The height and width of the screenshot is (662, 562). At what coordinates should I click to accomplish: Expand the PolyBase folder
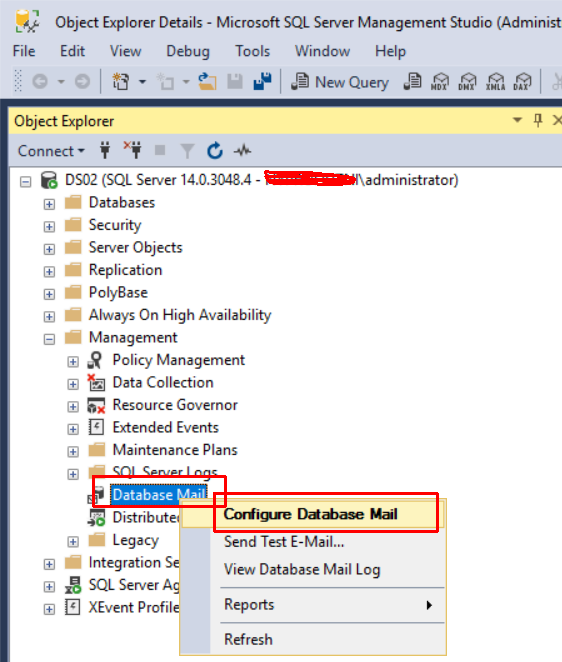(x=49, y=294)
